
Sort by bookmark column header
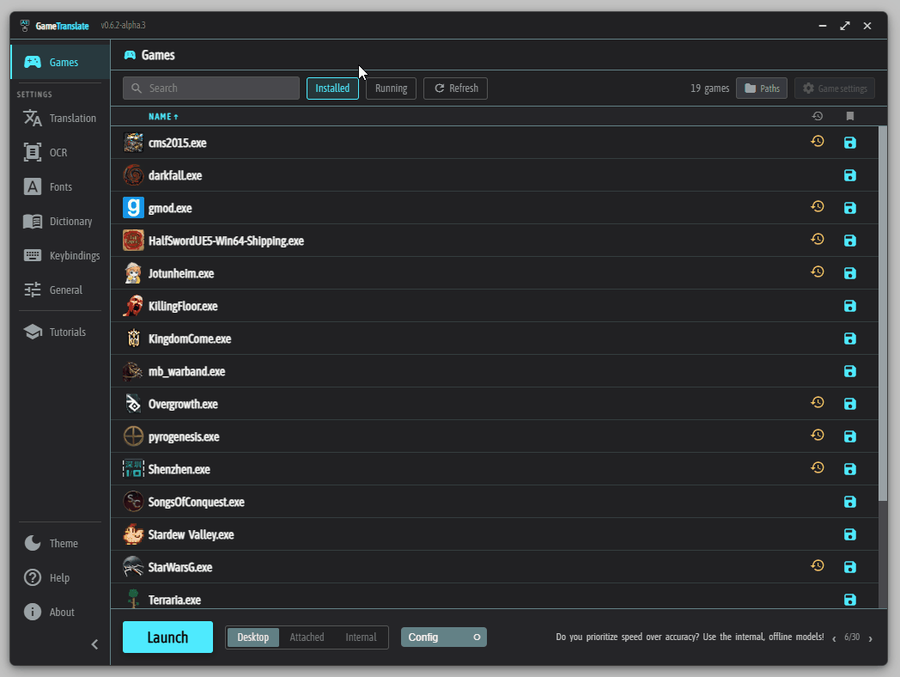[x=850, y=117]
